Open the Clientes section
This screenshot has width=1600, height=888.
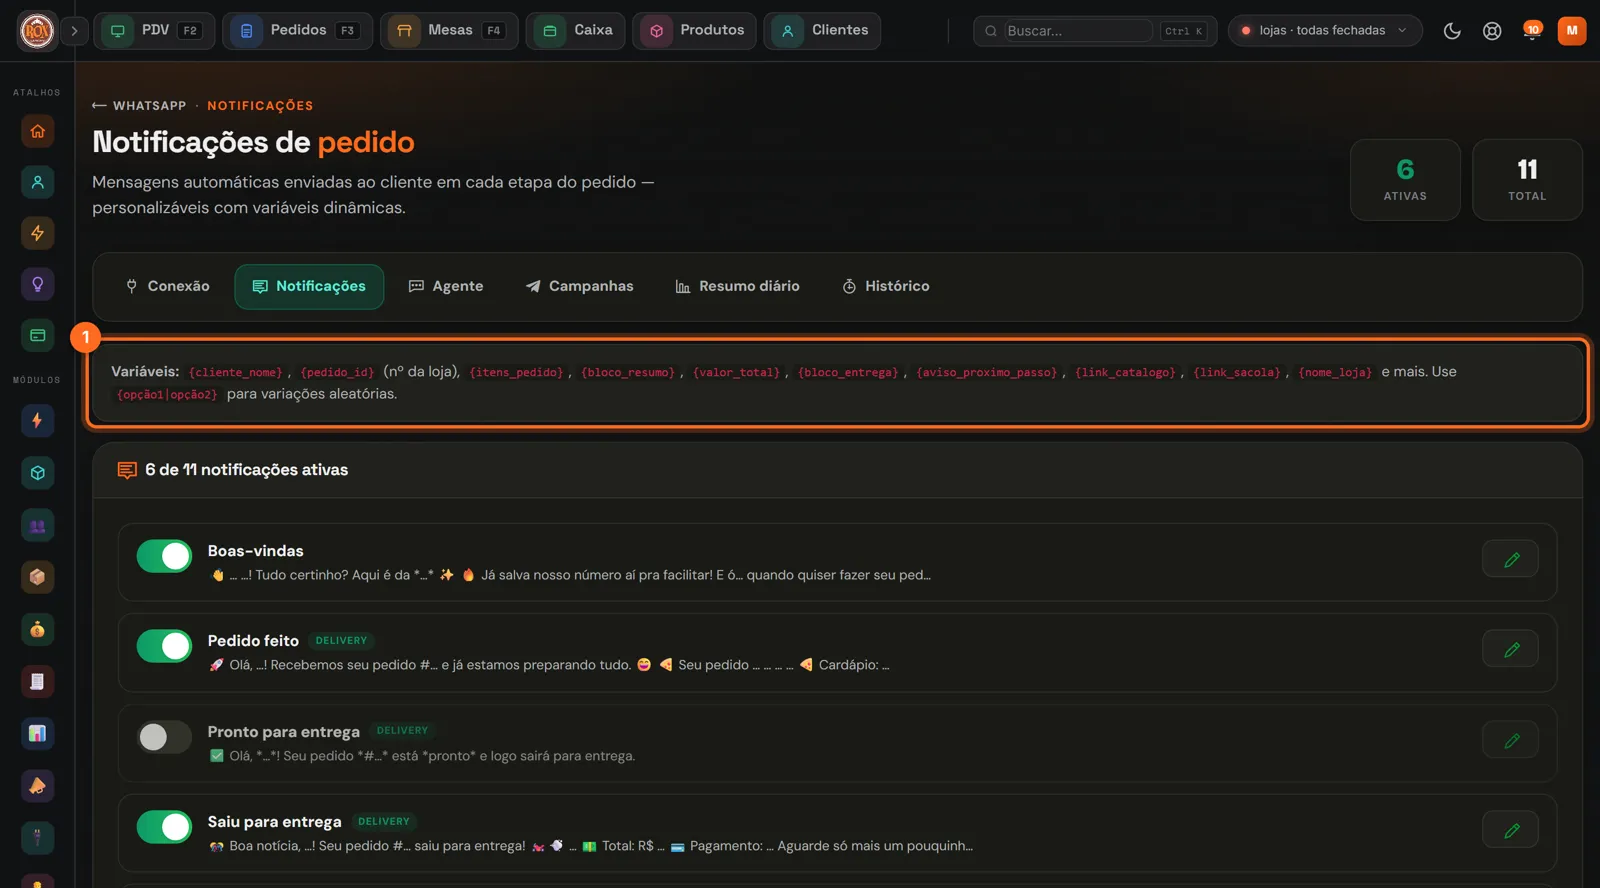(x=822, y=31)
